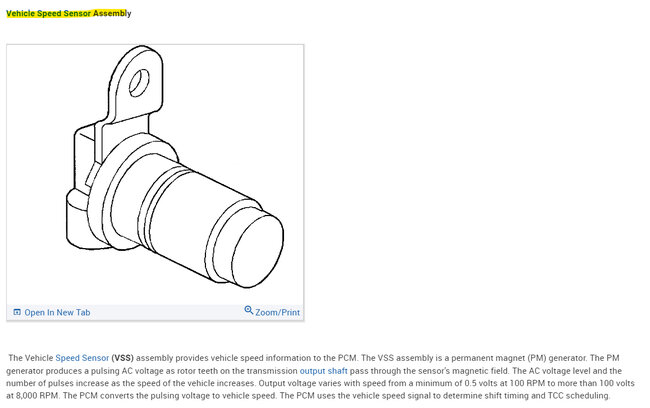Click the permanent magnet (PM) phrase
The height and width of the screenshot is (408, 650).
pyautogui.click(x=498, y=358)
